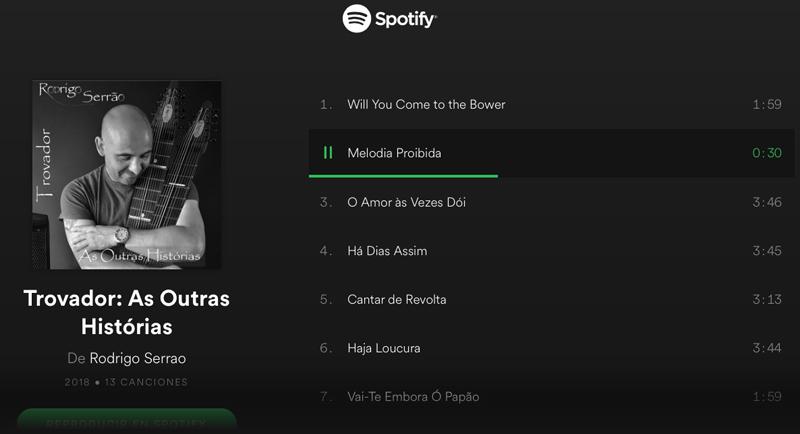Click track number 4 beside Há Dias Assim

(x=326, y=251)
